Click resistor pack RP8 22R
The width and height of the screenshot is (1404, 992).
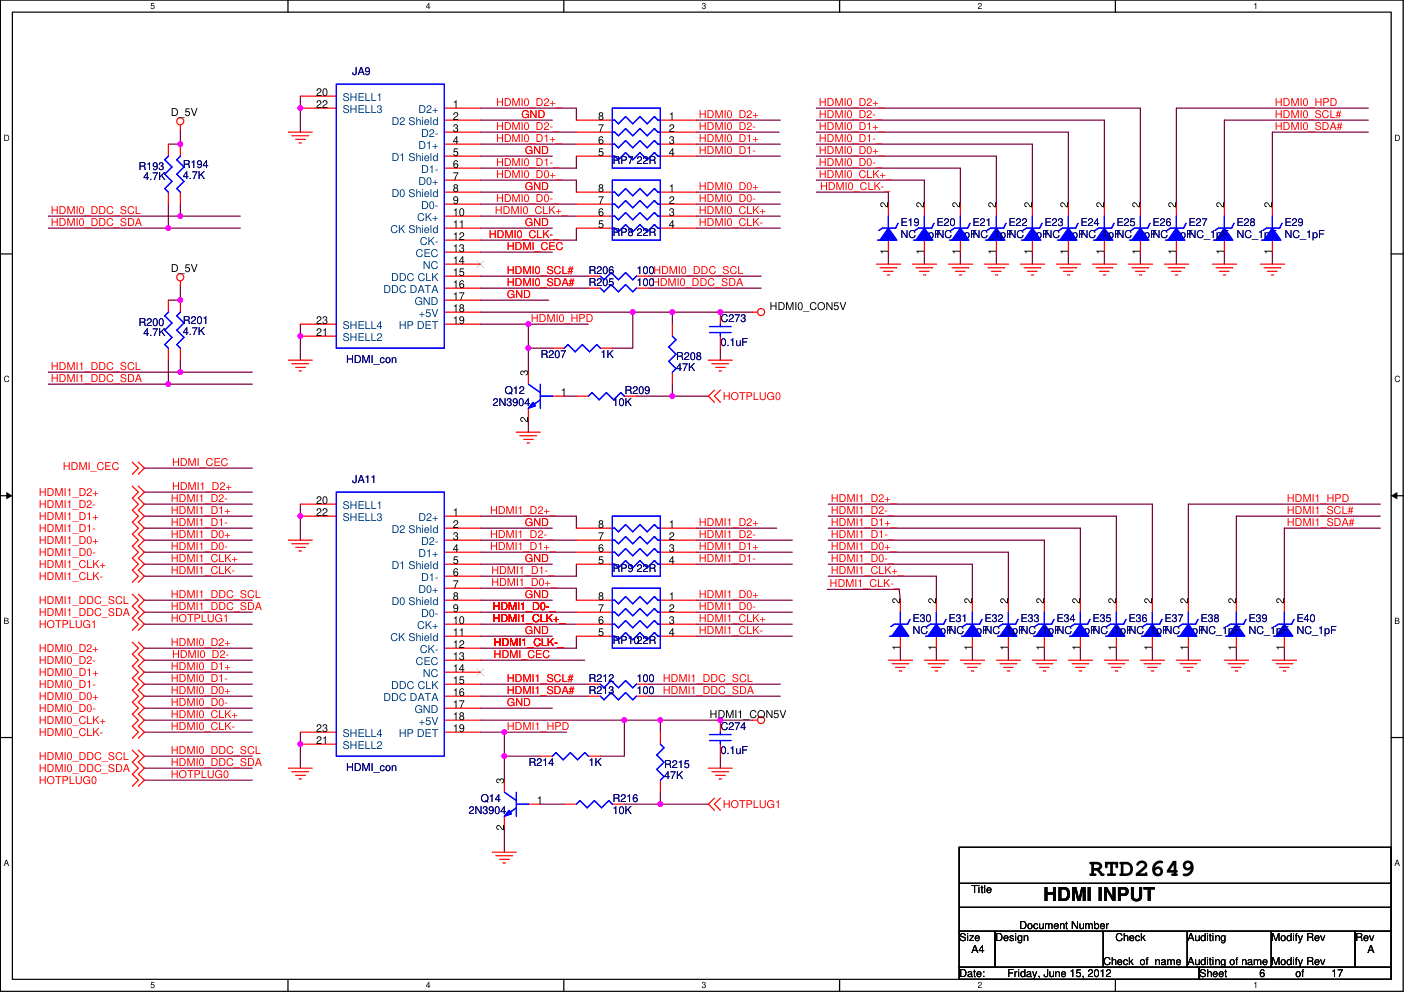(636, 209)
